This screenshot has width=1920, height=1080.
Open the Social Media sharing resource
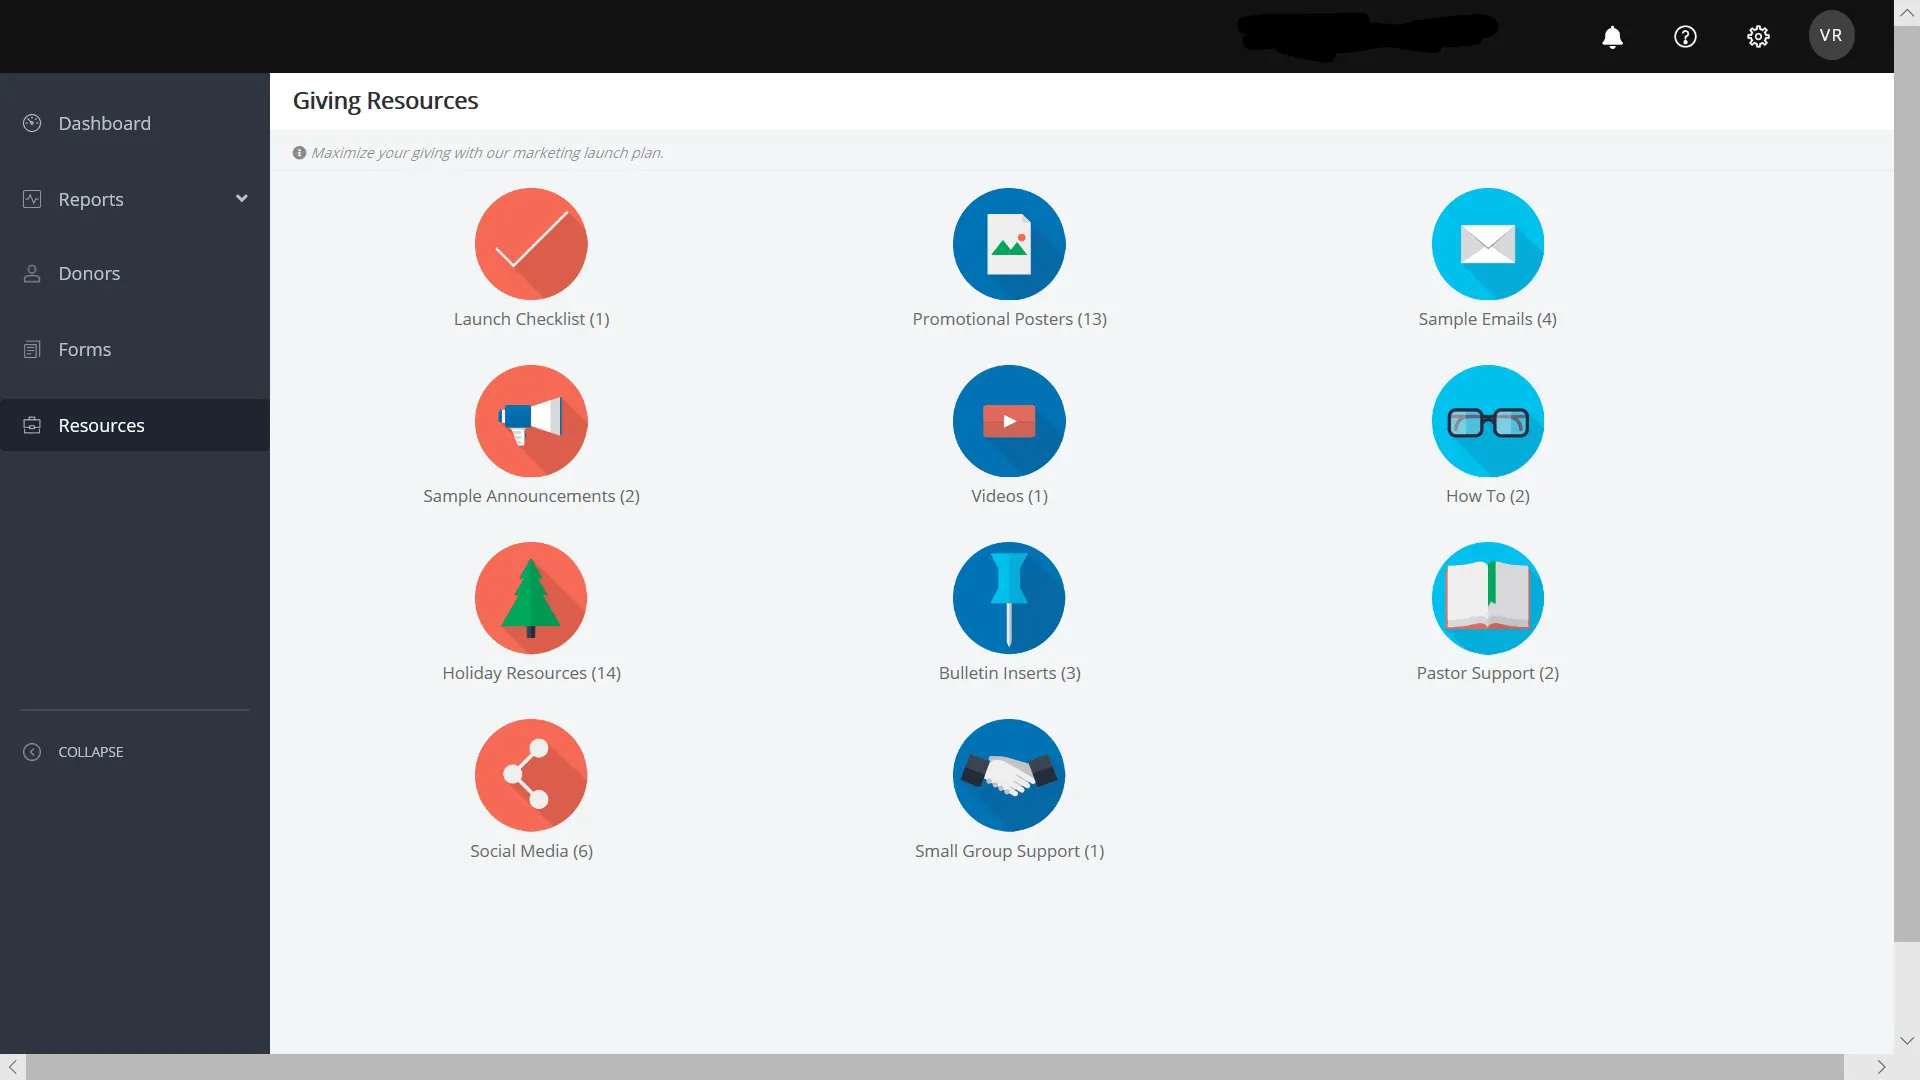tap(530, 775)
